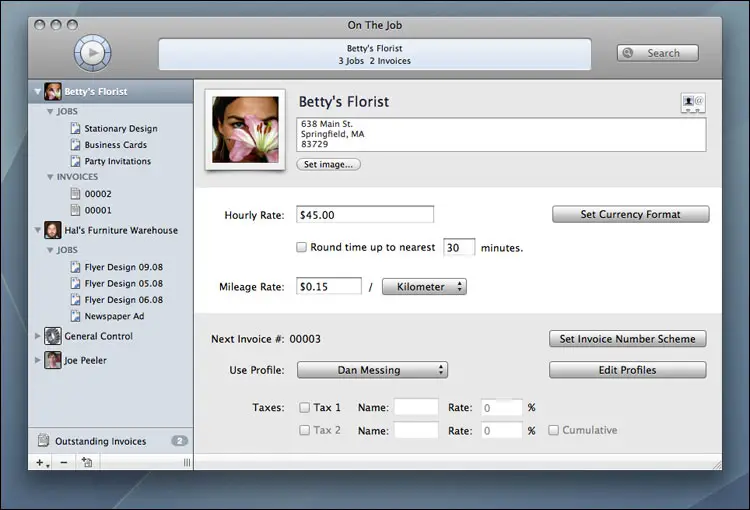Click Hal's Furniture Warehouse avatar icon
The width and height of the screenshot is (750, 510).
pos(53,230)
